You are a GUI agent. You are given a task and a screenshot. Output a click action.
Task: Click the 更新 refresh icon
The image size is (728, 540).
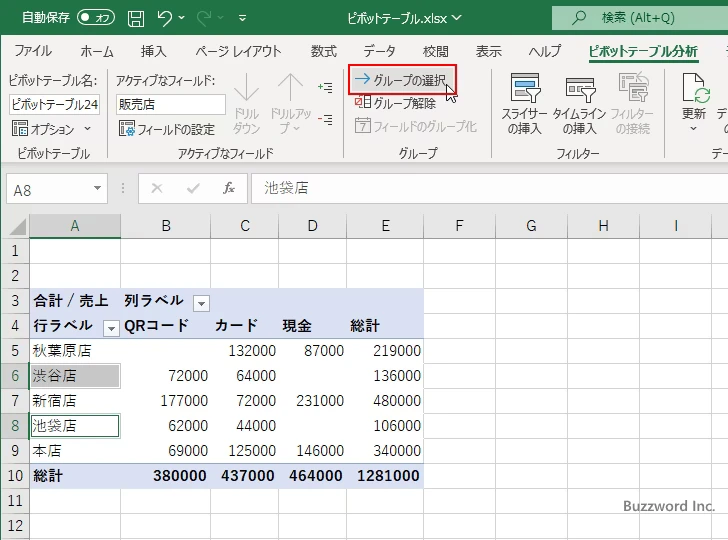(695, 88)
